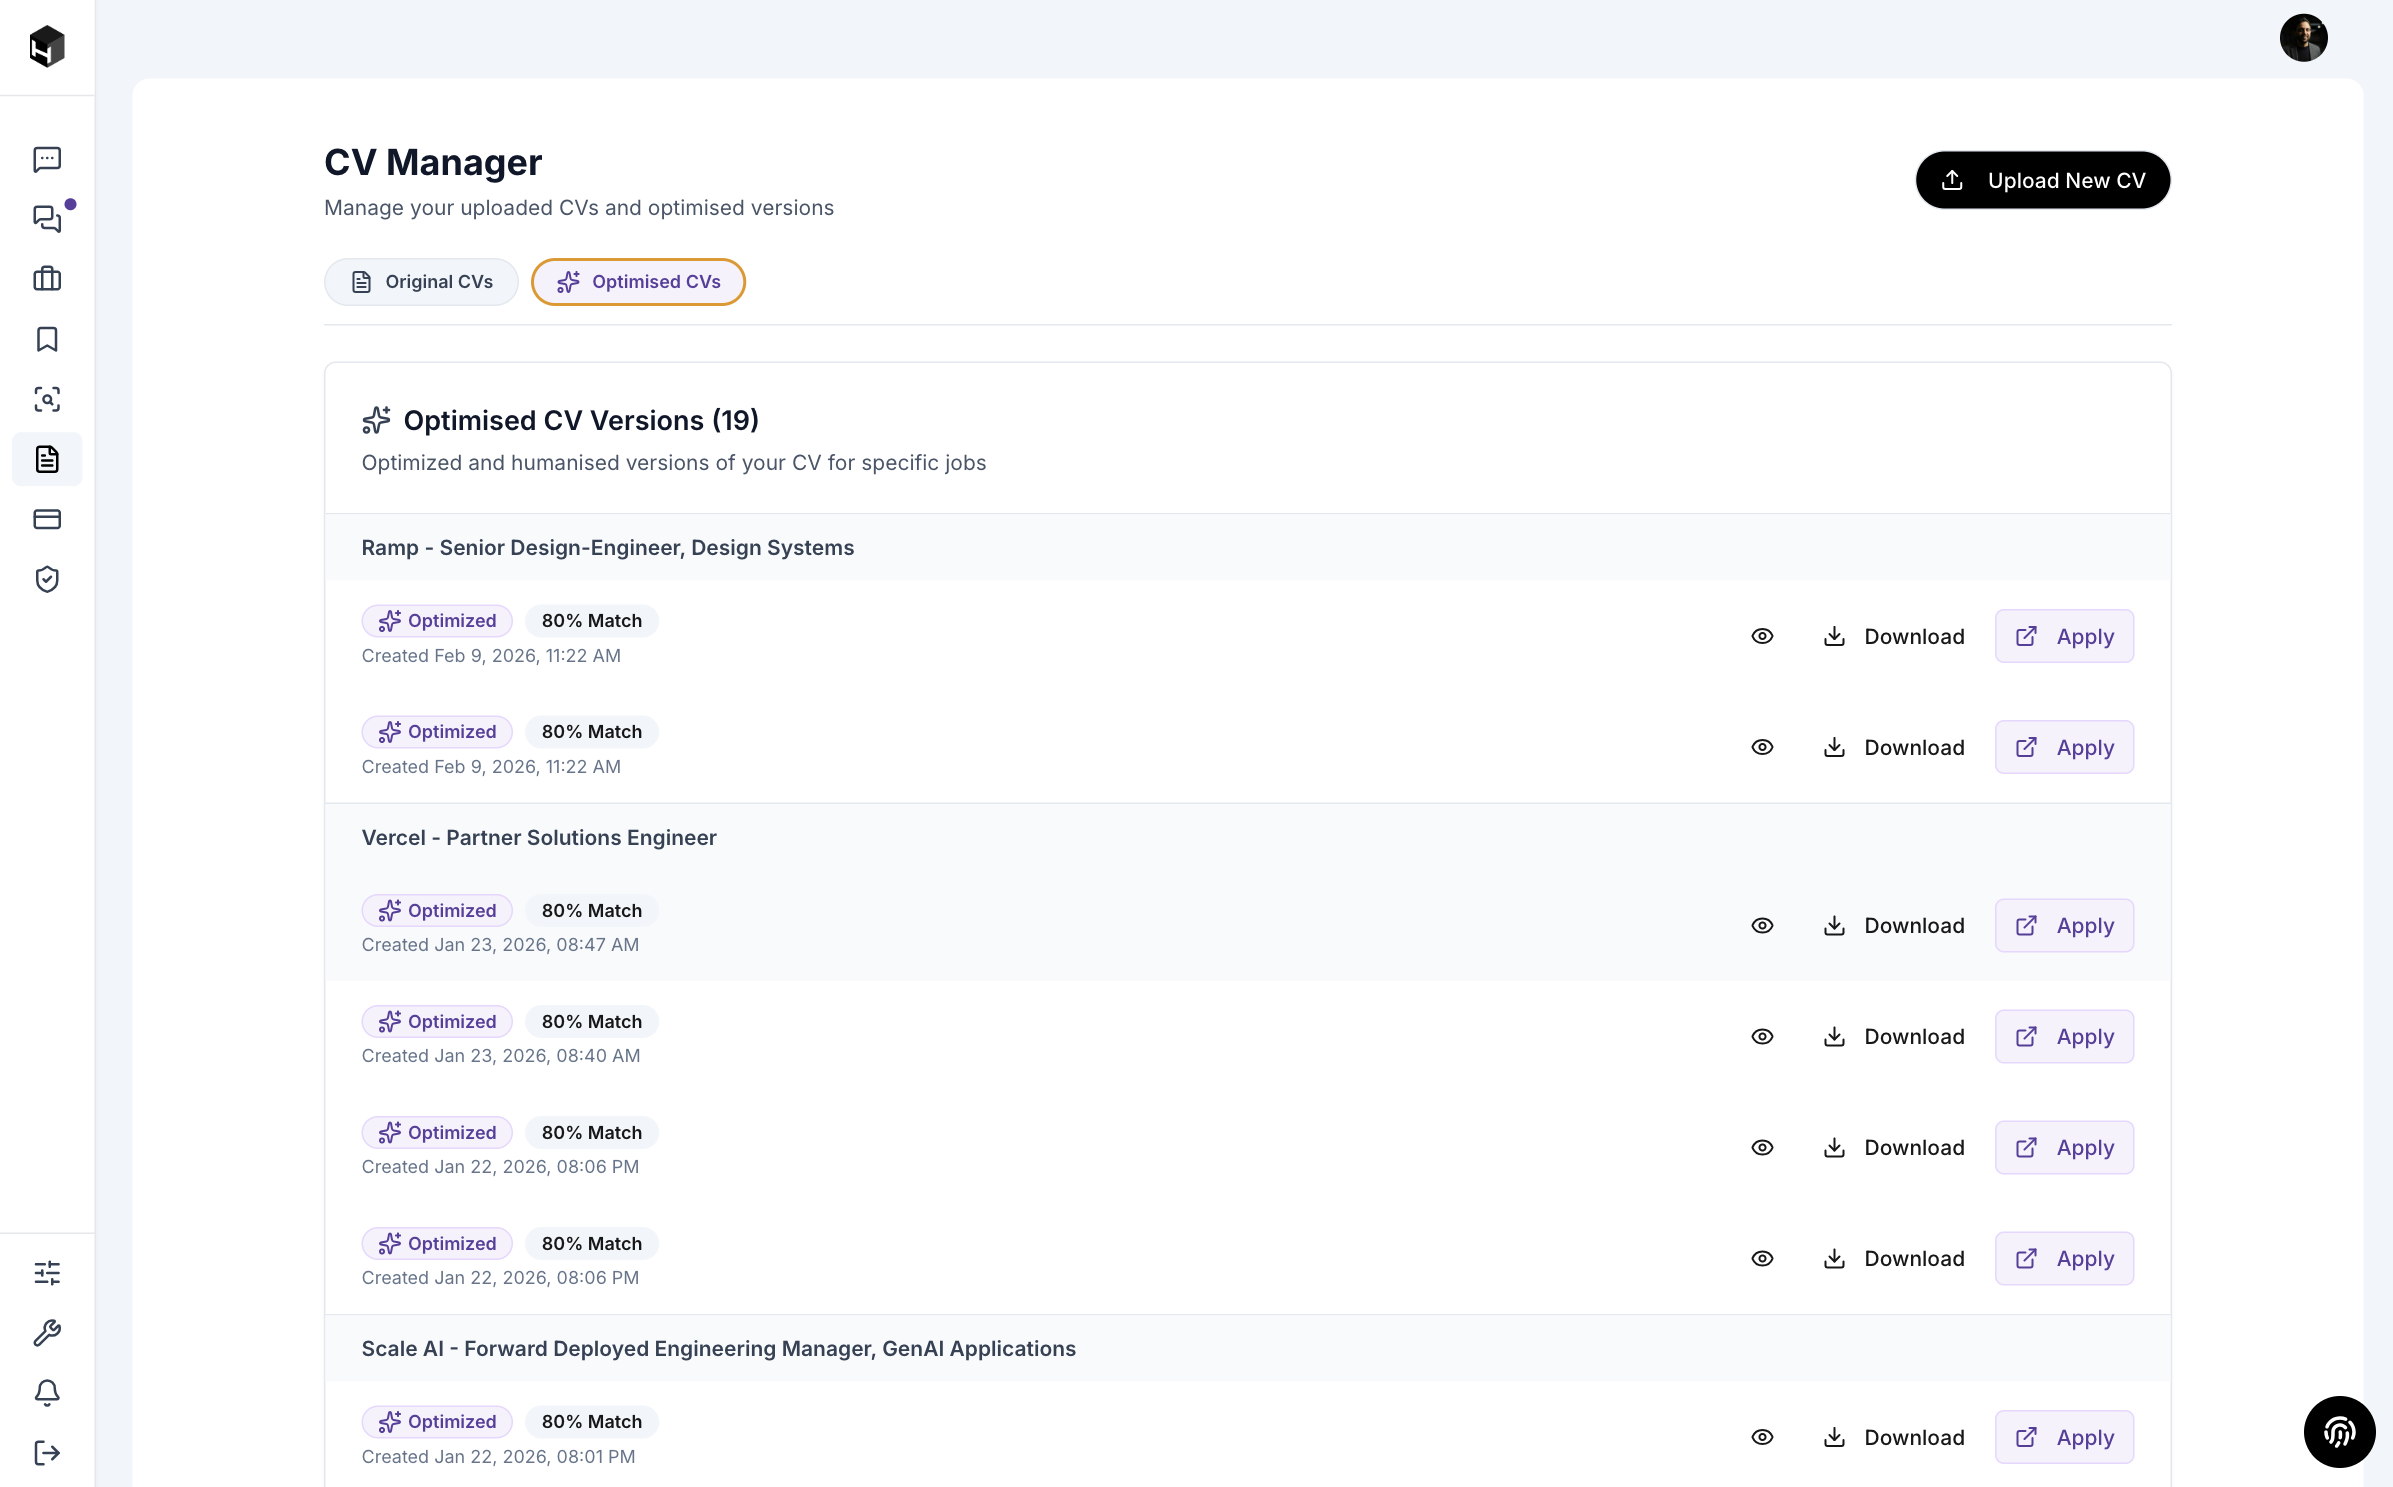
Task: Open conversations icon with notification dot
Action: coord(47,219)
